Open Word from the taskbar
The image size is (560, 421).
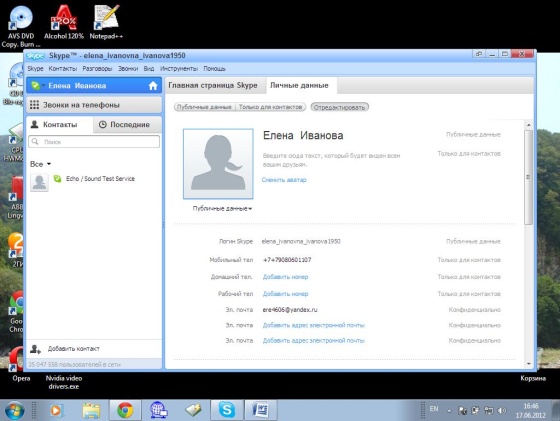click(260, 410)
